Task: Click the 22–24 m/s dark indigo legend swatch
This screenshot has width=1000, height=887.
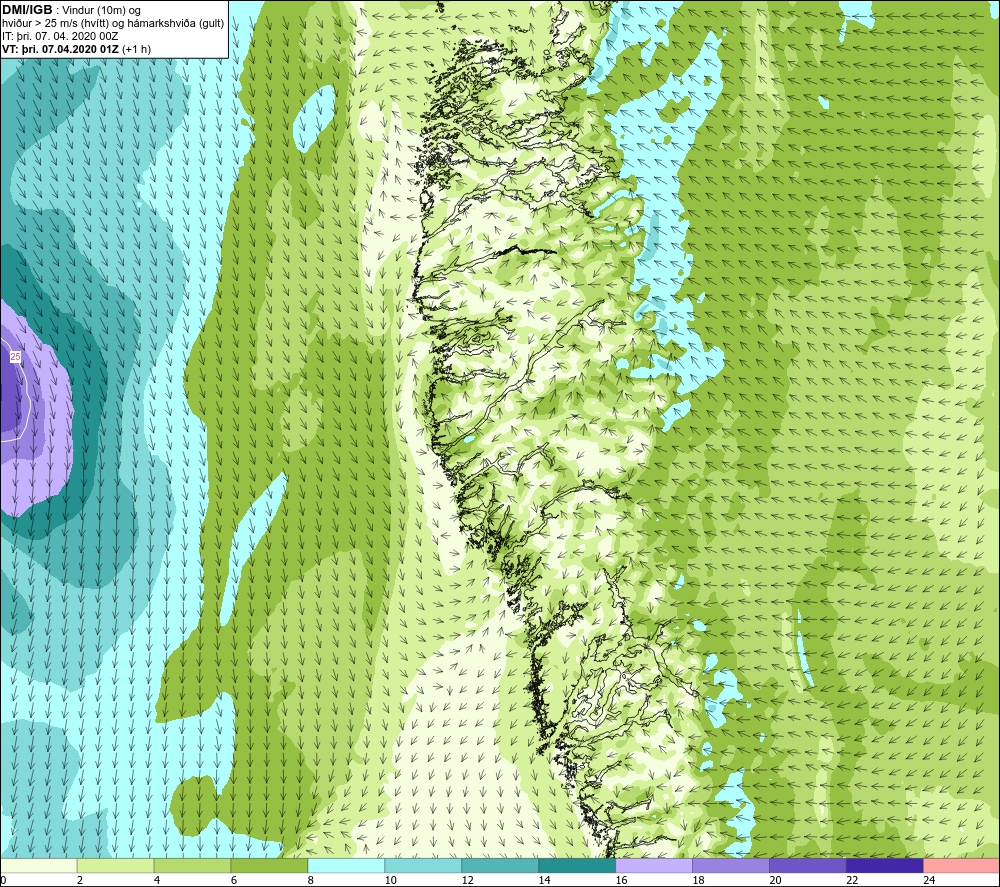Action: (x=885, y=866)
